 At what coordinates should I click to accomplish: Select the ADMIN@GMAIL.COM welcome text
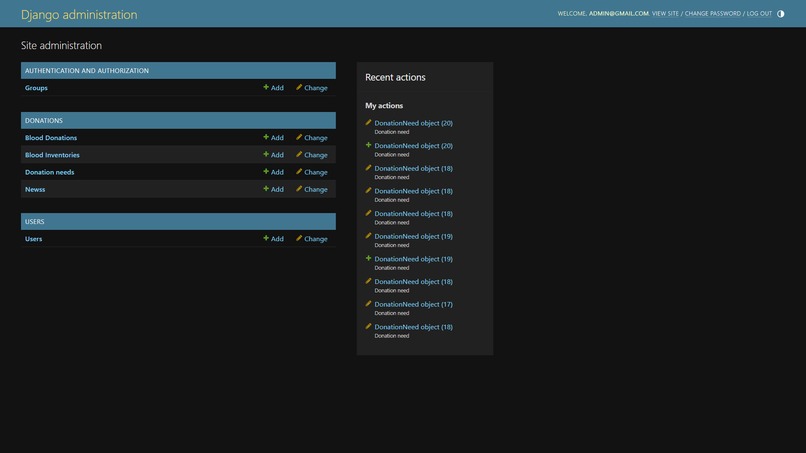pyautogui.click(x=618, y=13)
